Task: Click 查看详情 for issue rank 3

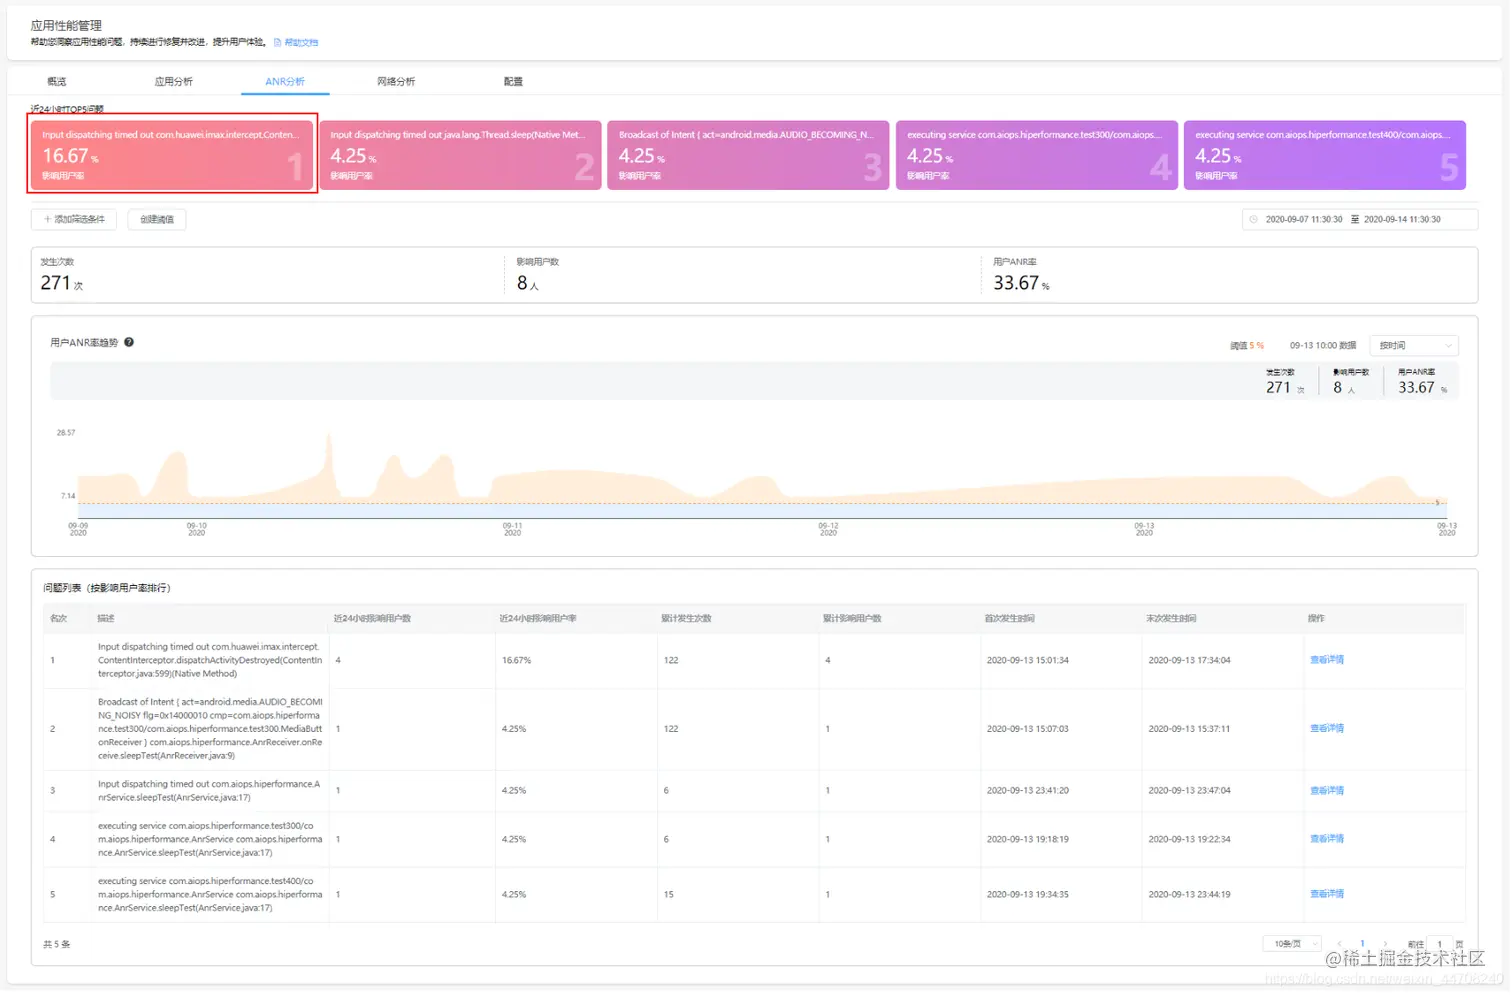Action: click(x=1327, y=790)
